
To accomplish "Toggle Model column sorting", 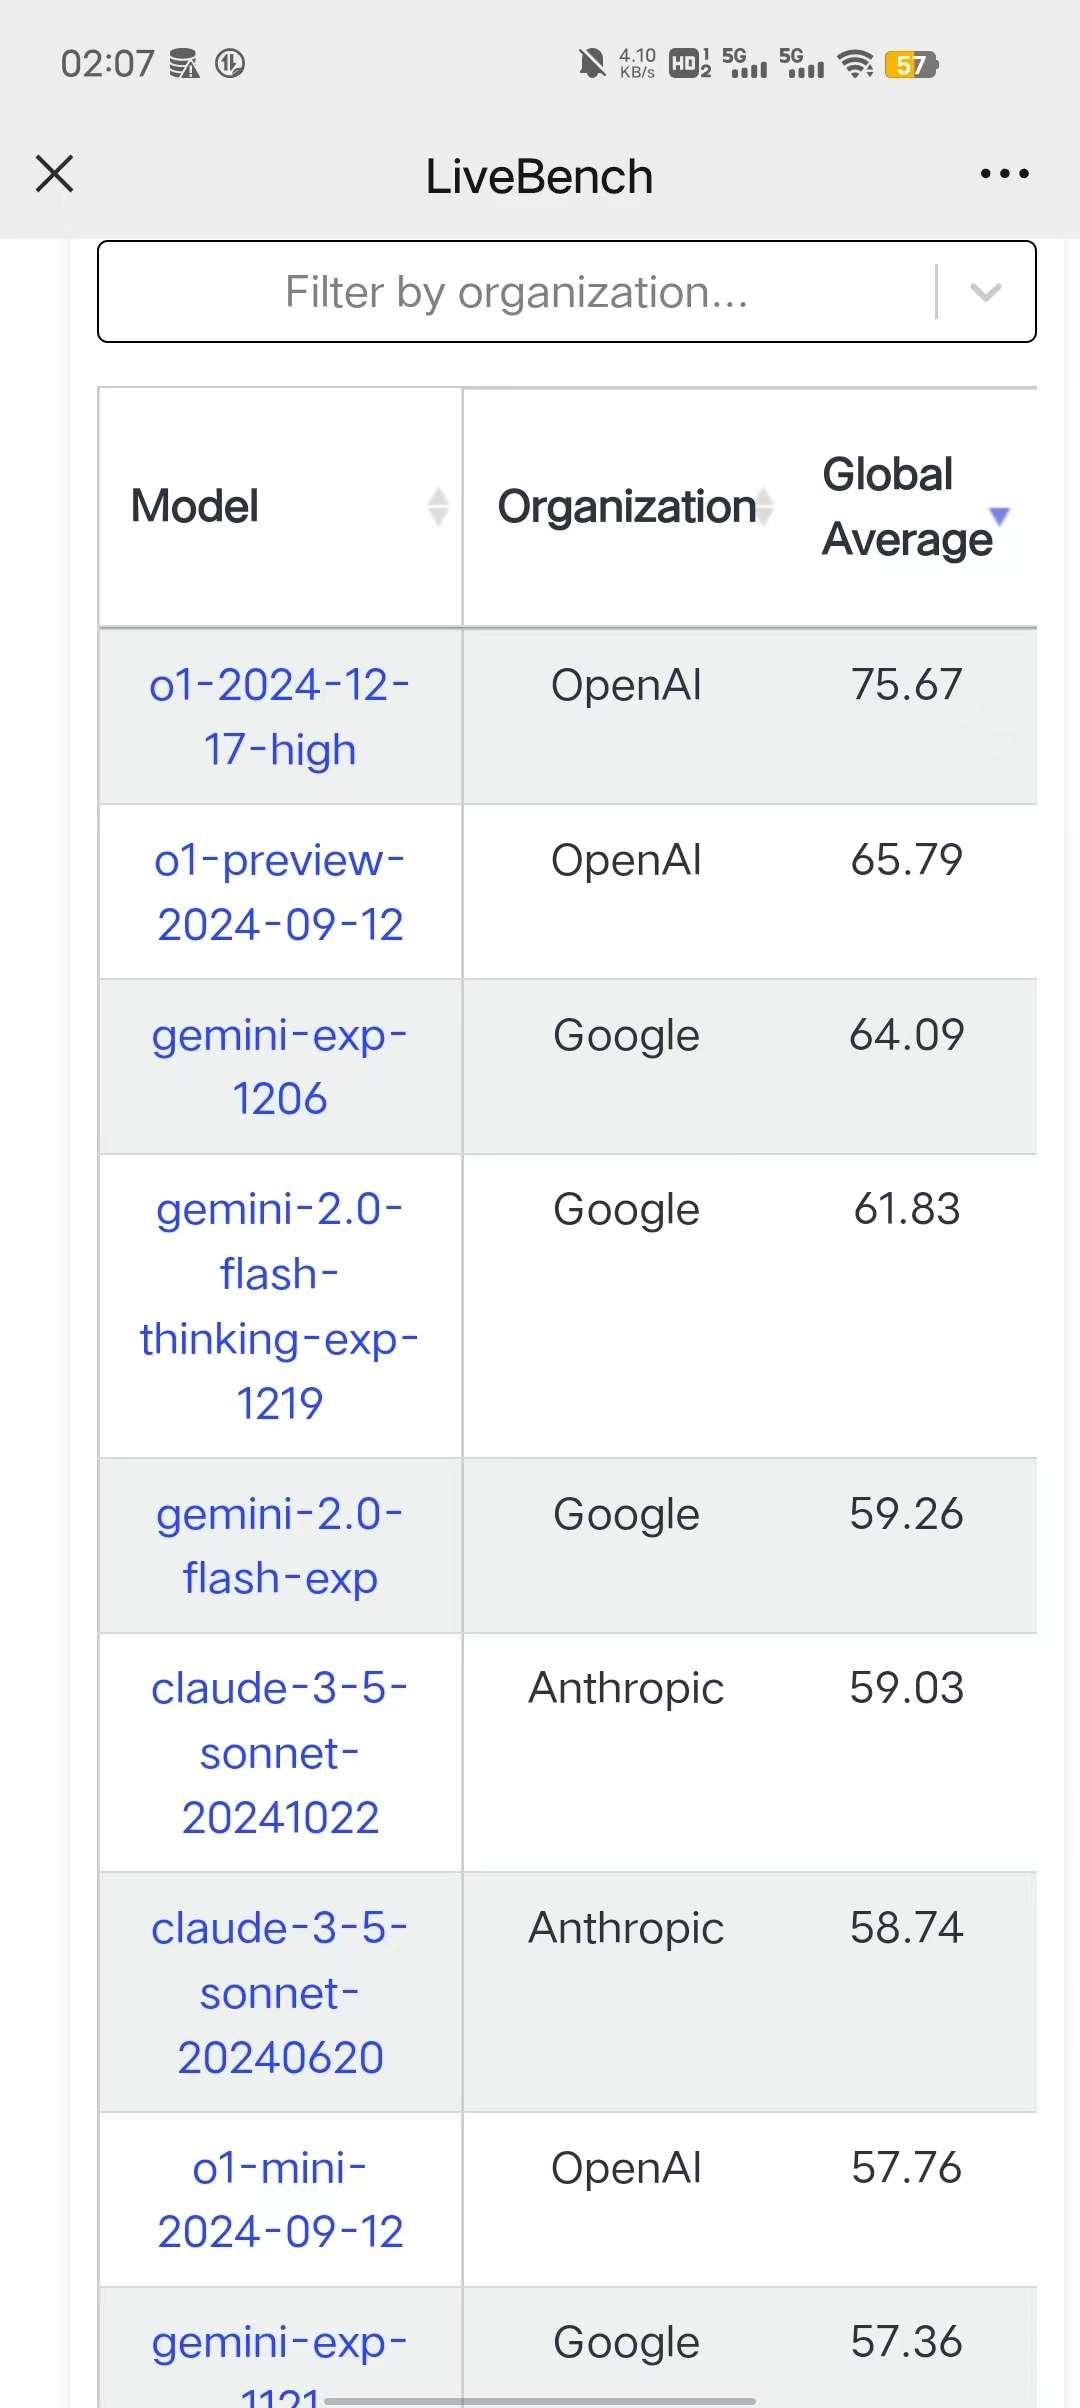I will point(437,506).
